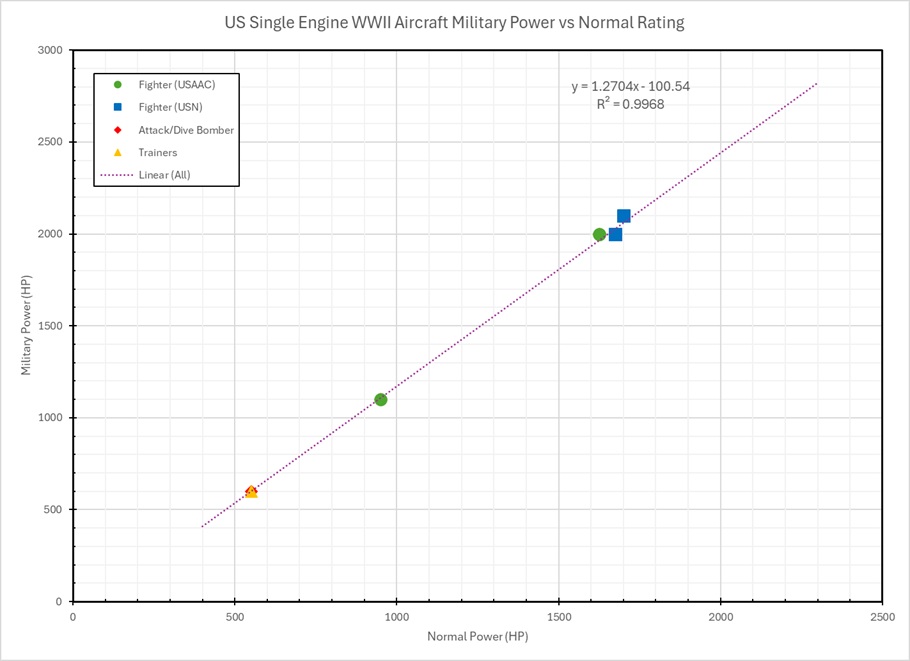Click the trendline equation y = 1.2704x - 100.54
The image size is (910, 661).
pyautogui.click(x=630, y=87)
